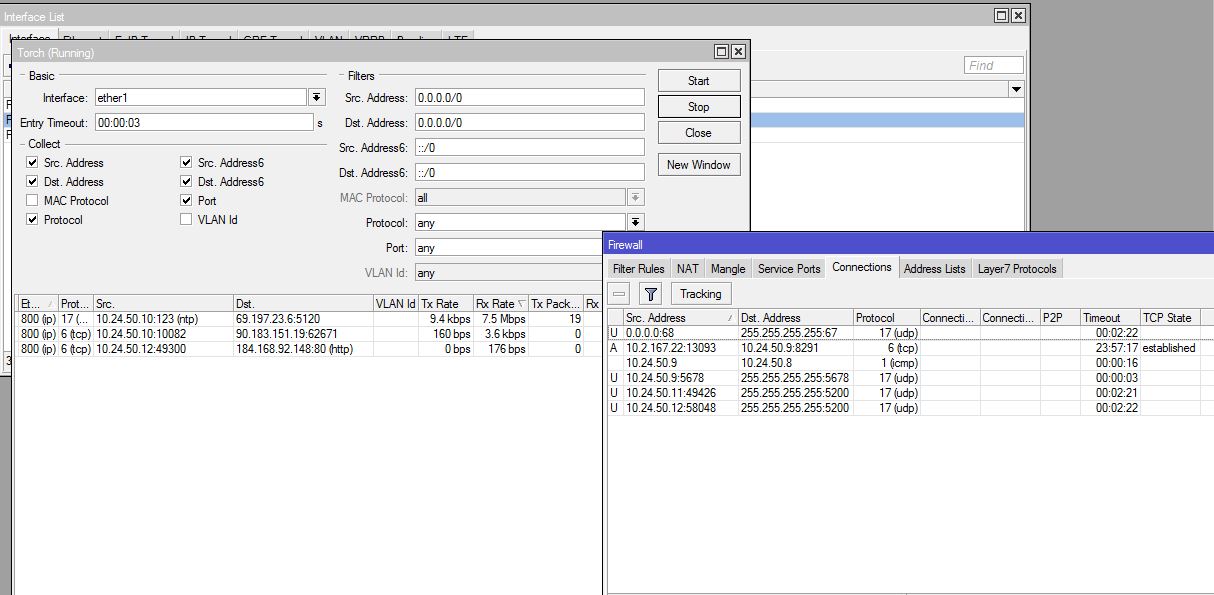Sort connections by Src. Address column
The height and width of the screenshot is (595, 1214).
[680, 317]
